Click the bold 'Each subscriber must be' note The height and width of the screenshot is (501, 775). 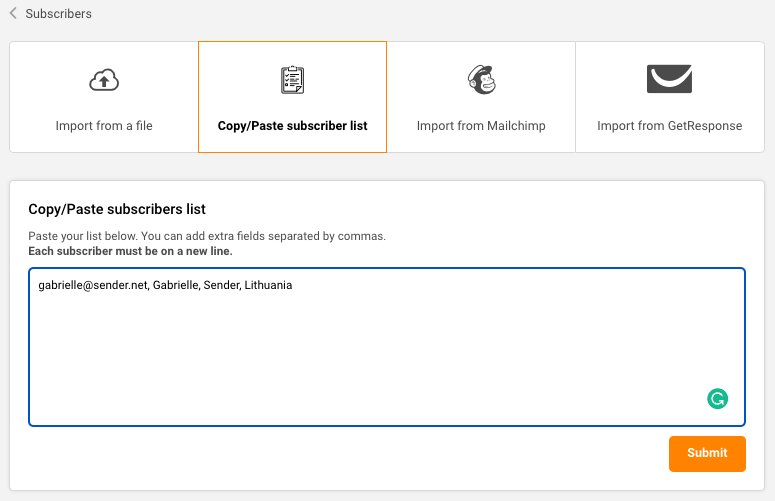pos(130,251)
